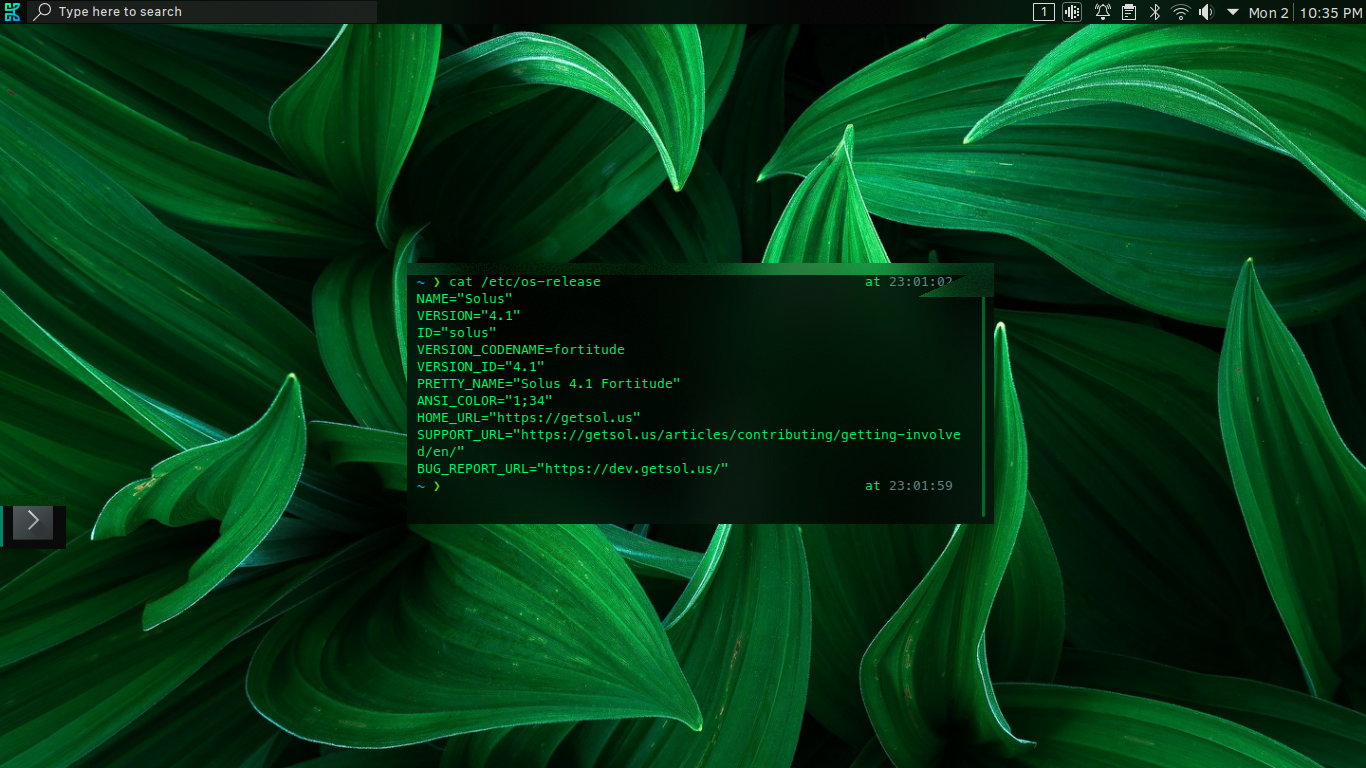Open the Wi-Fi network icon
This screenshot has height=768, width=1366.
tap(1181, 12)
